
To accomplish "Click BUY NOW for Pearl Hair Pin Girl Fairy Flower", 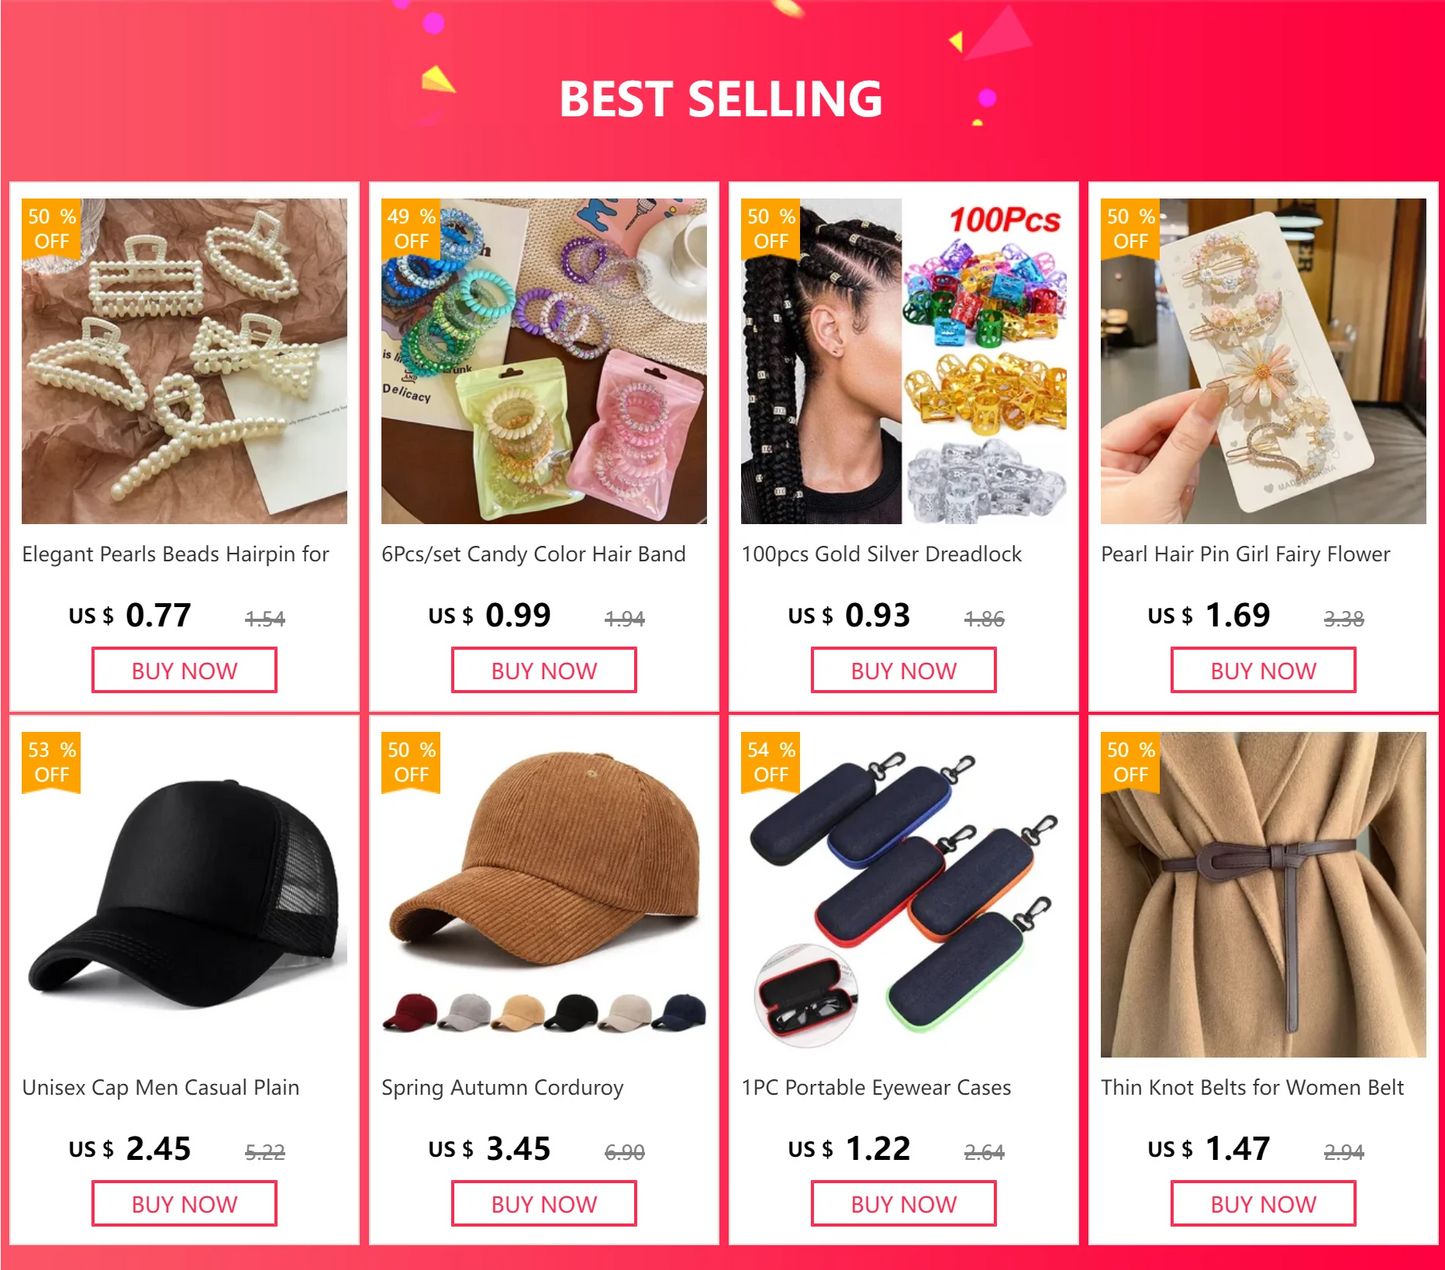I will click(x=1263, y=670).
